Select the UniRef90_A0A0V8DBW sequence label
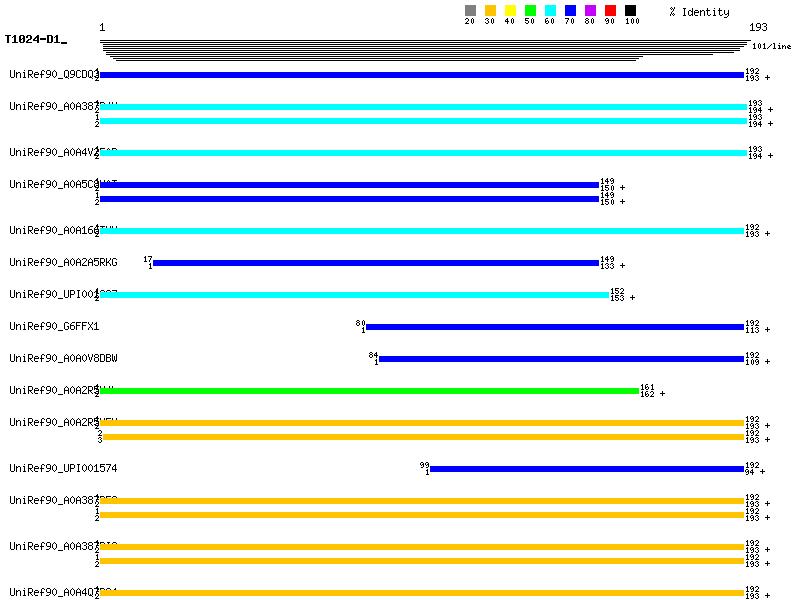Image resolution: width=800 pixels, height=600 pixels. (x=63, y=358)
